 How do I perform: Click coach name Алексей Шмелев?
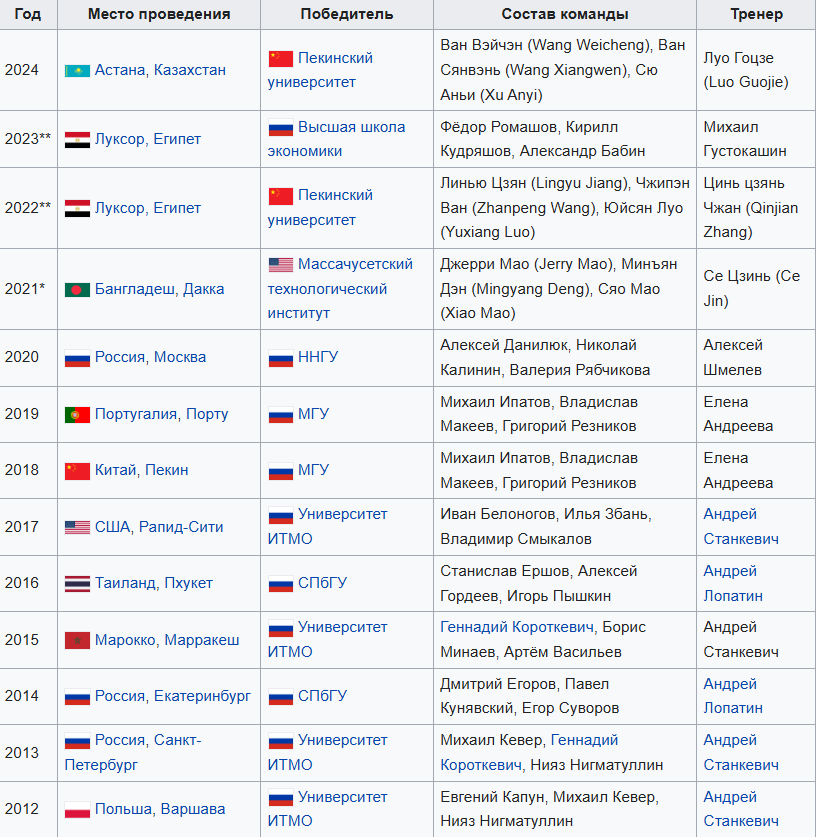pyautogui.click(x=733, y=357)
